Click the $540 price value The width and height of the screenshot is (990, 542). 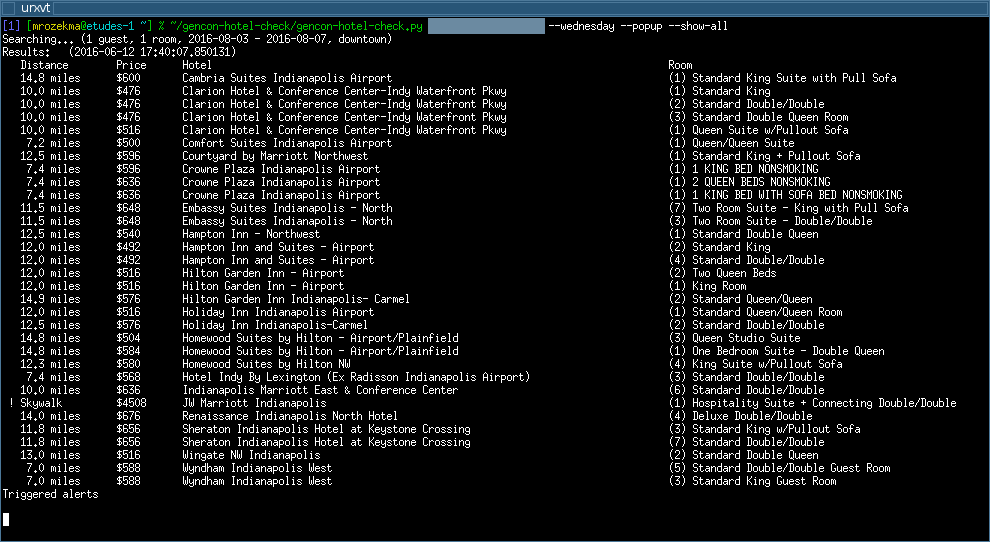click(x=128, y=234)
